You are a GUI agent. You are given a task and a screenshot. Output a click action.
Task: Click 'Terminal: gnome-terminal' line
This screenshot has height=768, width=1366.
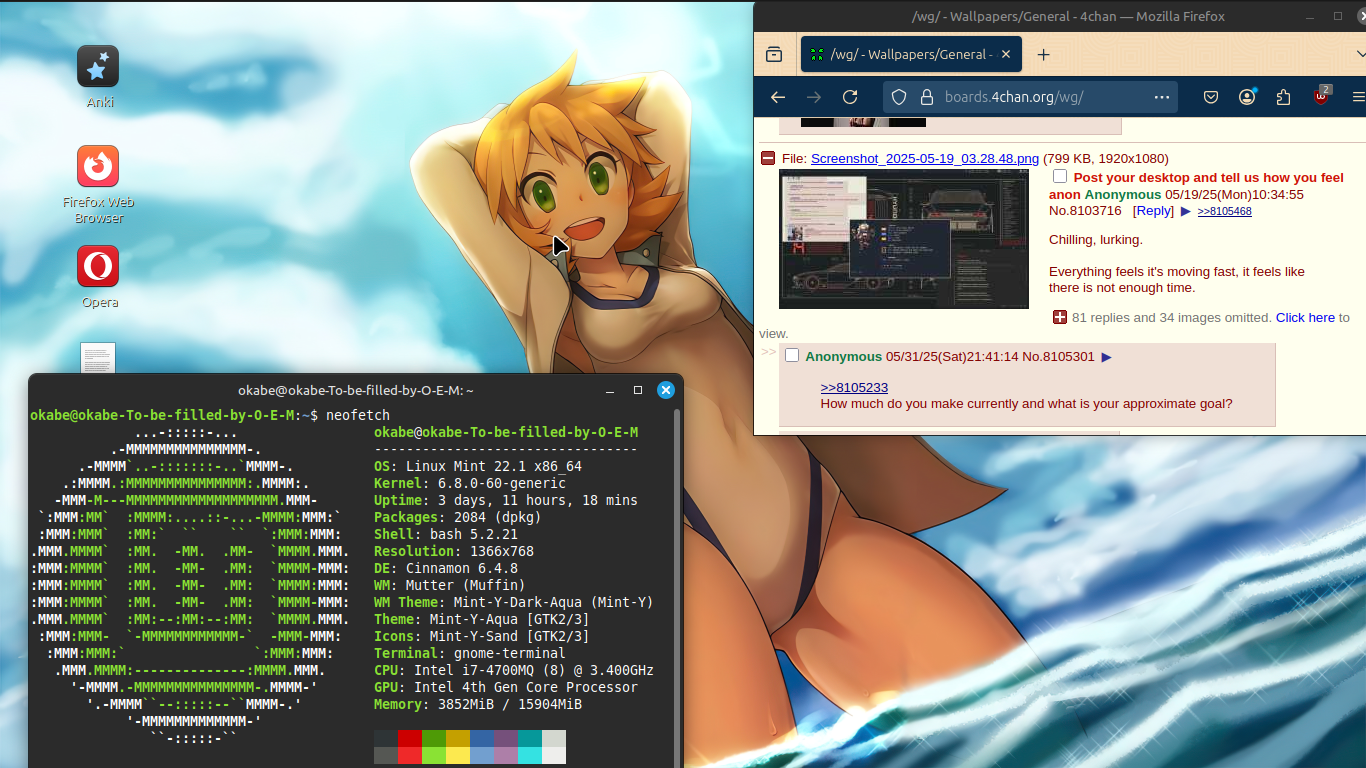pyautogui.click(x=470, y=653)
